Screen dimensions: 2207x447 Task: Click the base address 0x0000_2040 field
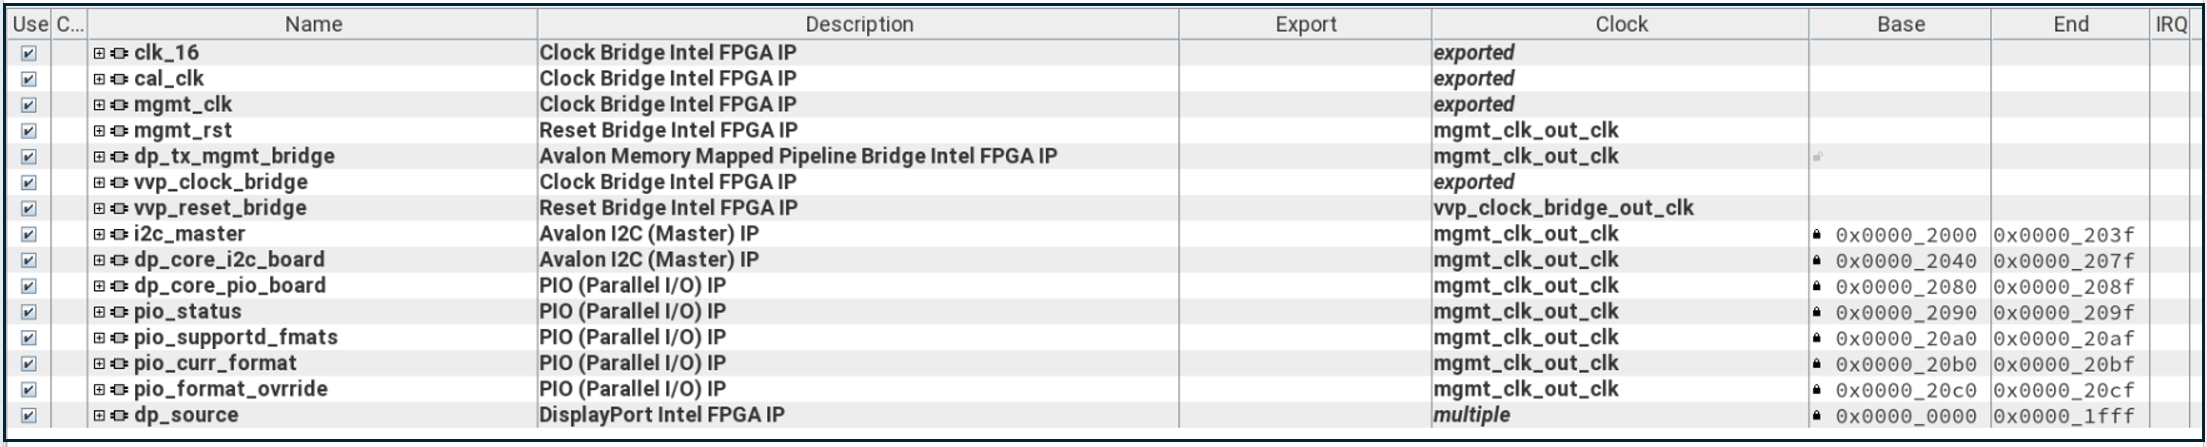click(x=1906, y=261)
